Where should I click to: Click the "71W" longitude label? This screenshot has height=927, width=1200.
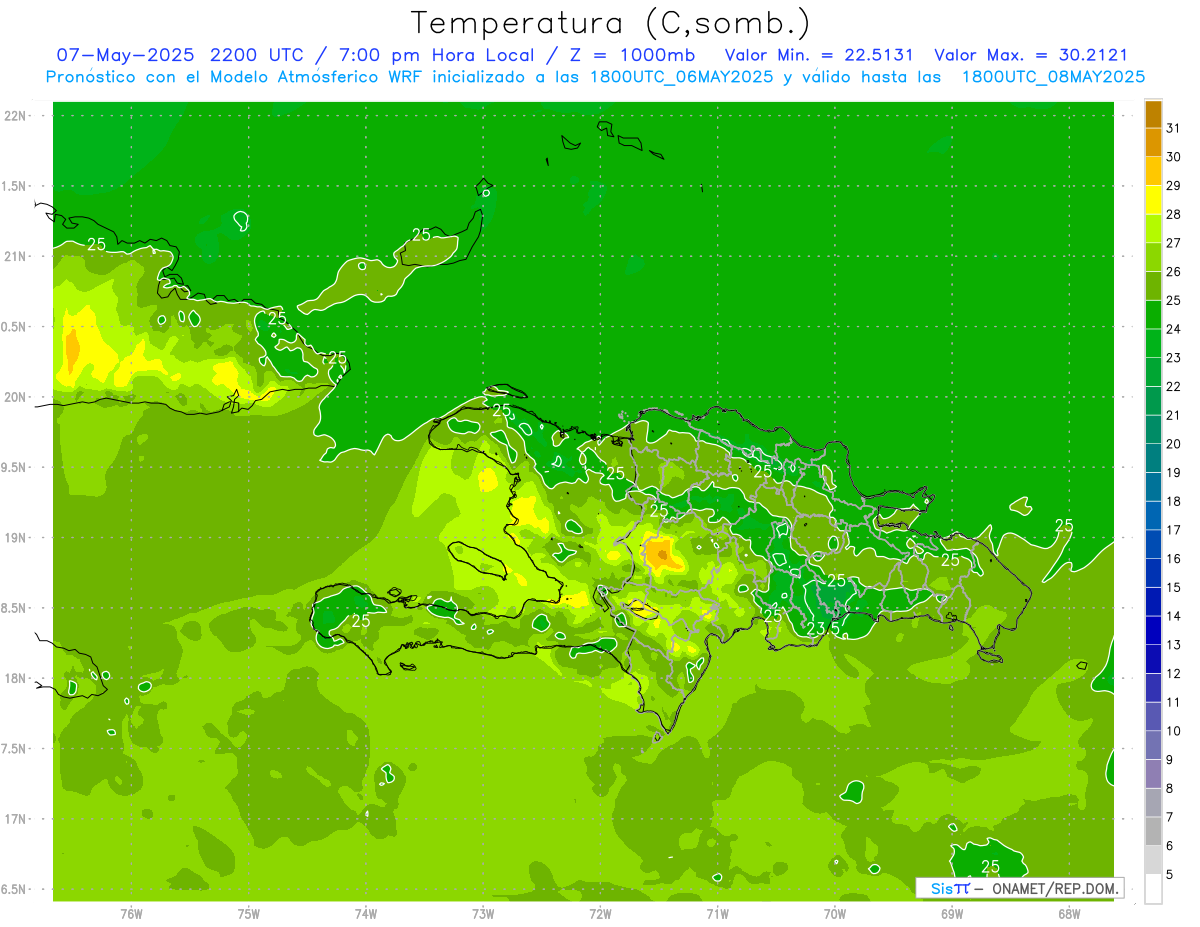[717, 914]
